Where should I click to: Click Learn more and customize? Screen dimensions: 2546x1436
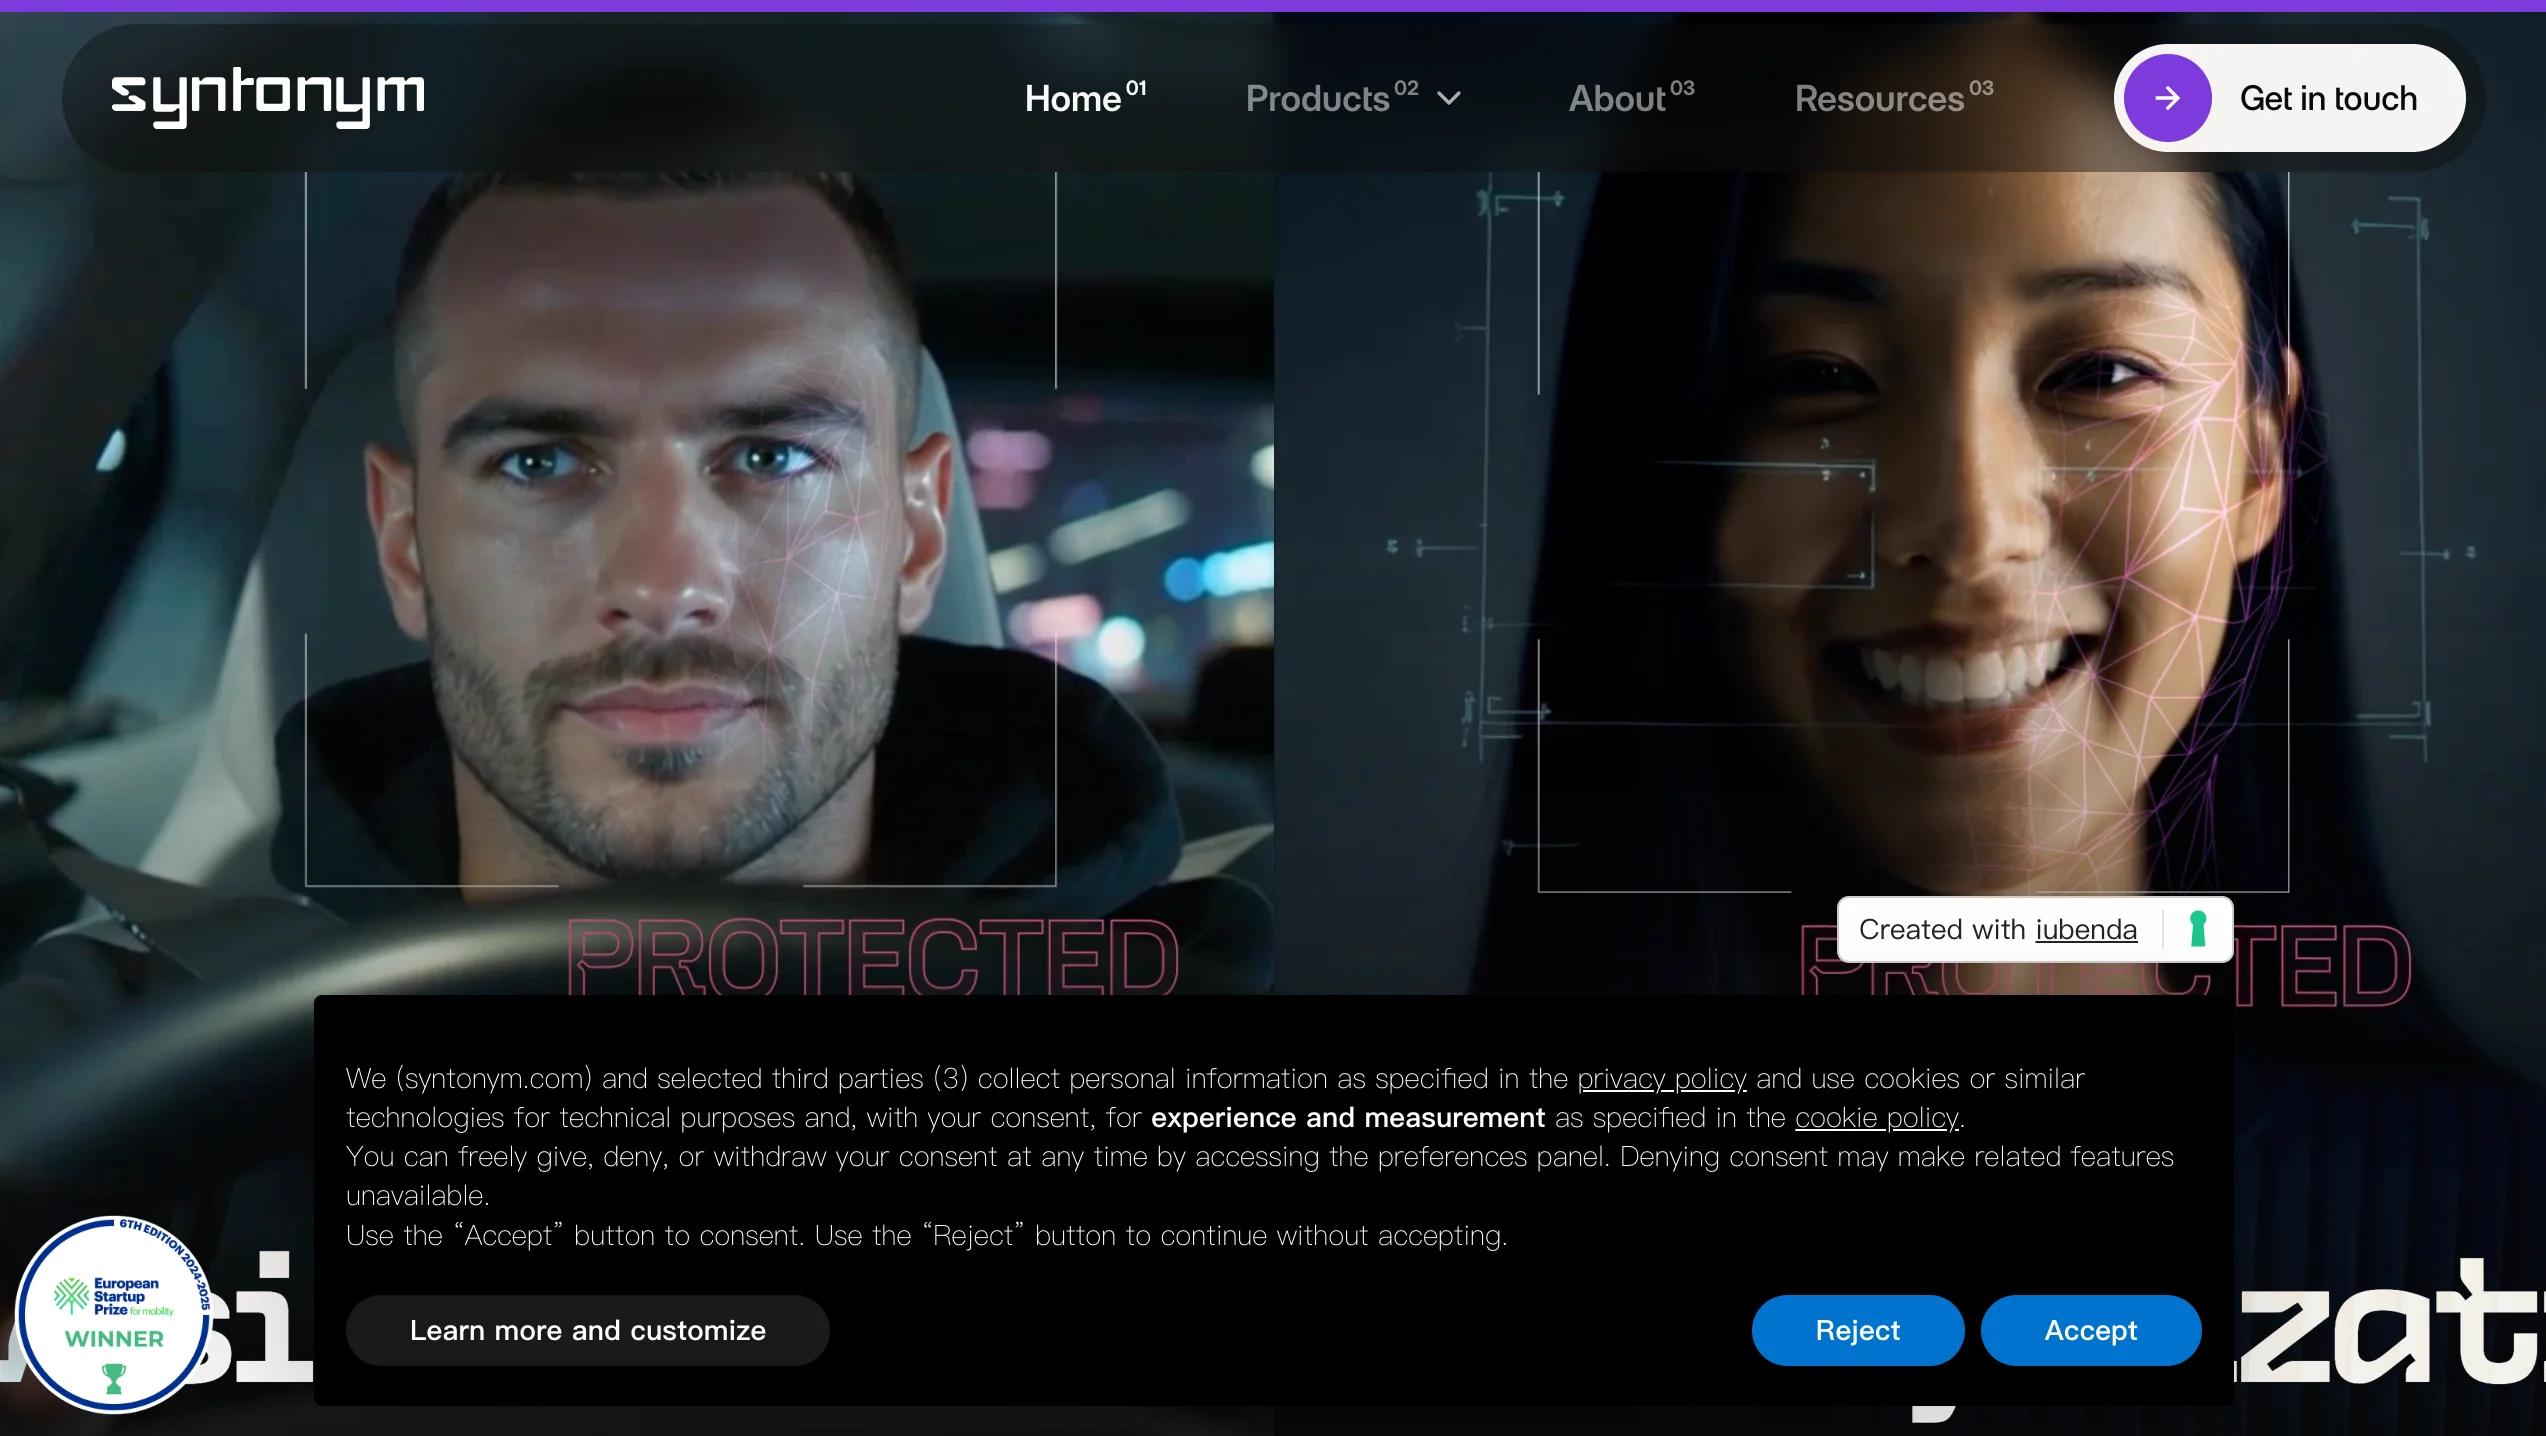(587, 1330)
